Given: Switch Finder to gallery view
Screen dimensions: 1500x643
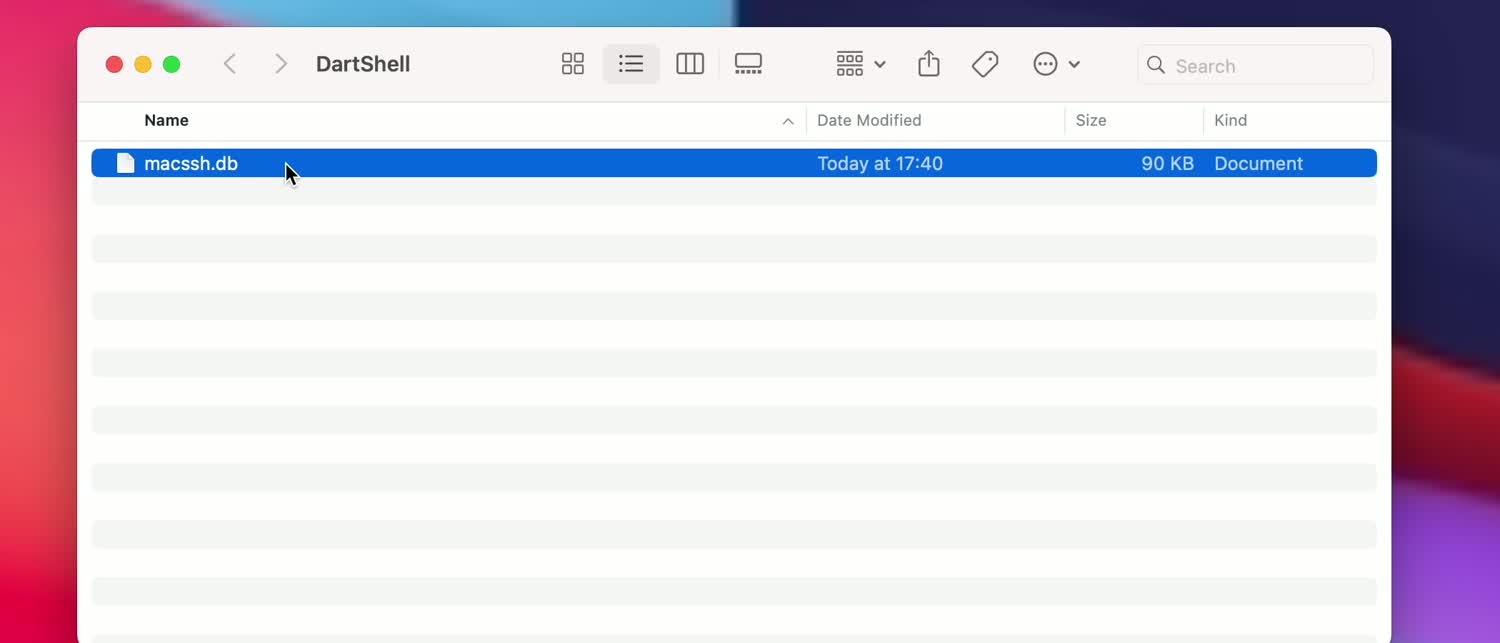Looking at the screenshot, I should (748, 64).
